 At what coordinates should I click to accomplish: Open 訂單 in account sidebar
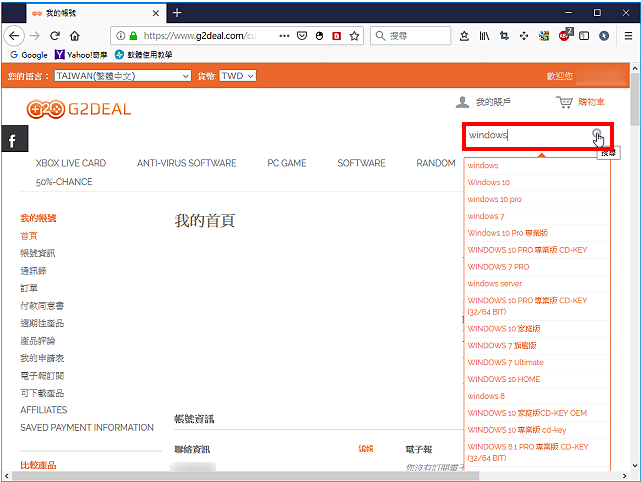(29, 288)
